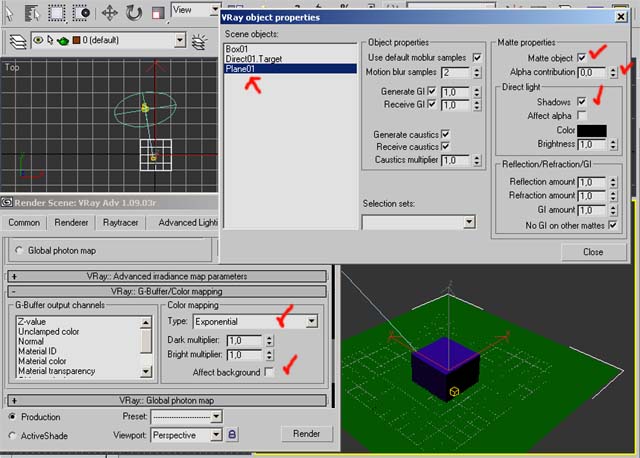Open the reference coordinate View dropdown

click(x=215, y=9)
